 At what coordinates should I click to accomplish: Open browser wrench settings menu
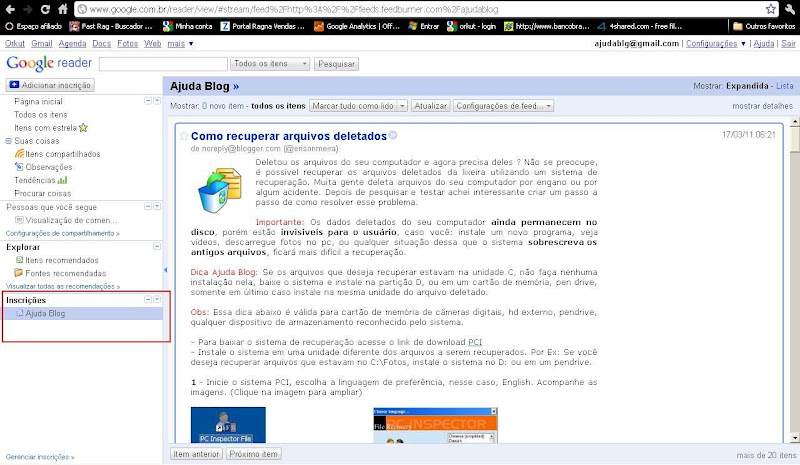[x=789, y=9]
